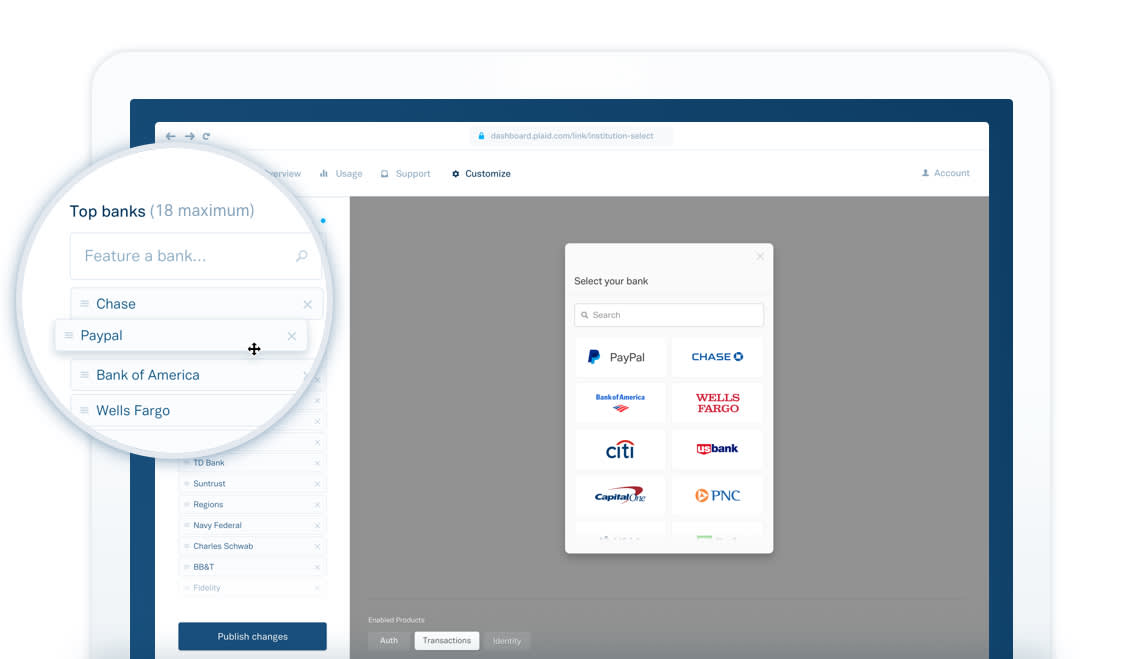Choose the Bank of America tile
Image resolution: width=1137 pixels, height=659 pixels.
pos(620,403)
